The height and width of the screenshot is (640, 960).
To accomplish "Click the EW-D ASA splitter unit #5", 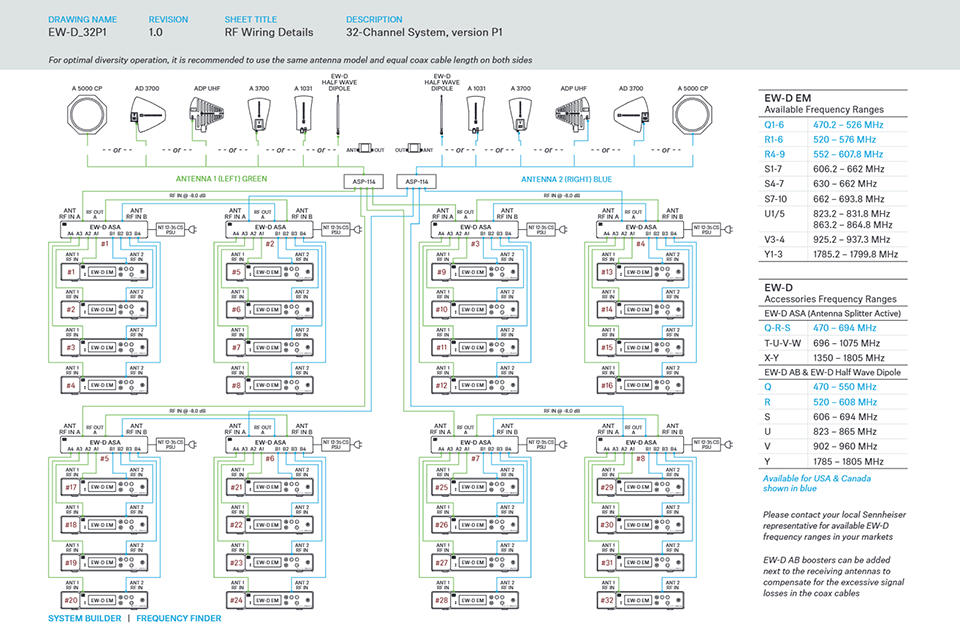I will point(104,445).
